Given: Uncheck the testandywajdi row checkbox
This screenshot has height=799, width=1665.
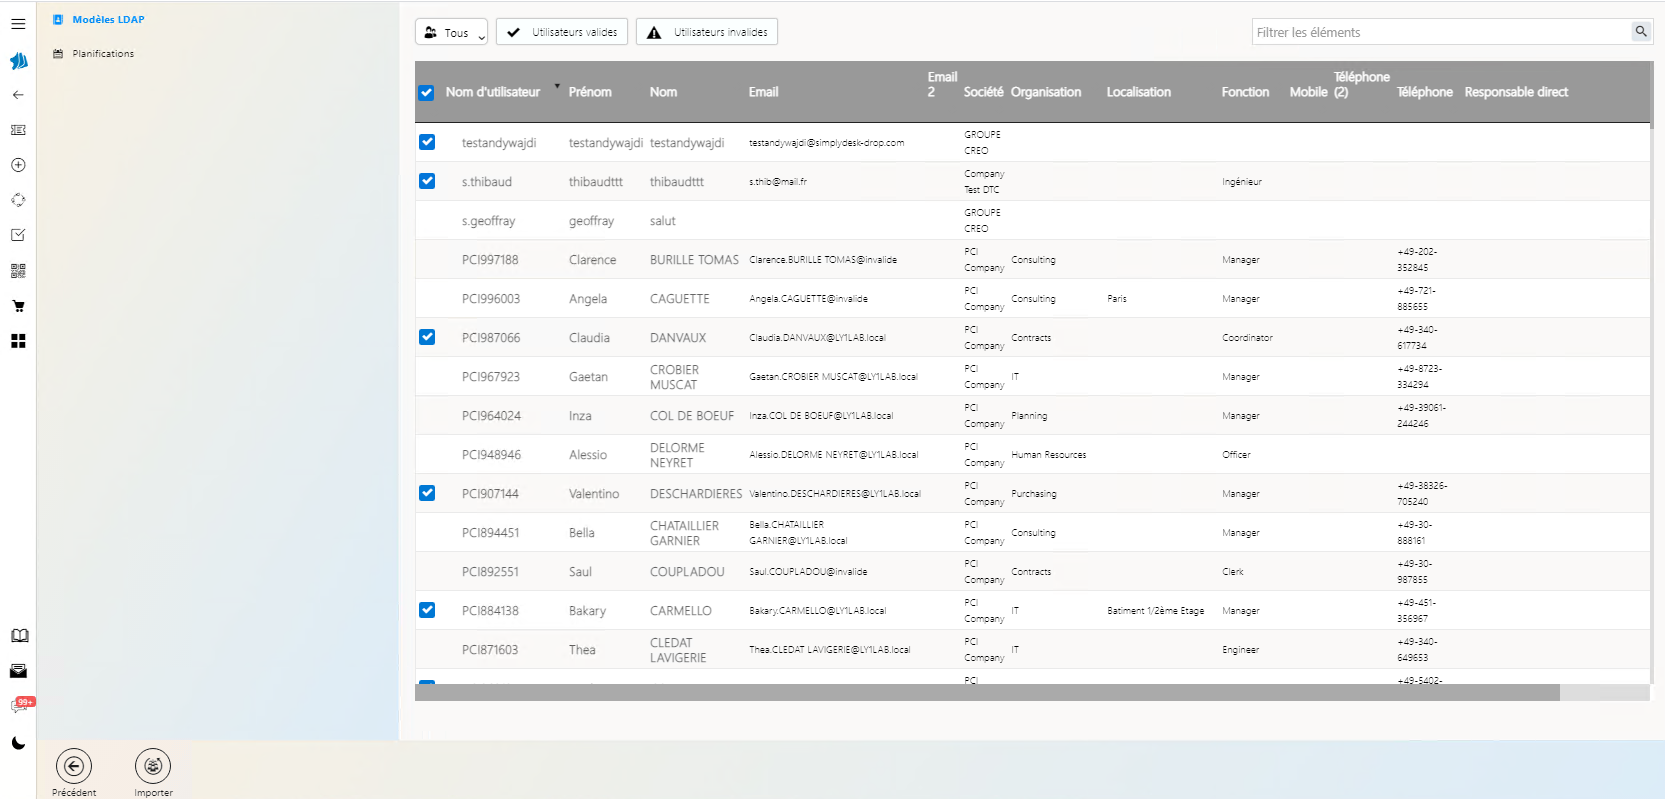Looking at the screenshot, I should (x=427, y=142).
